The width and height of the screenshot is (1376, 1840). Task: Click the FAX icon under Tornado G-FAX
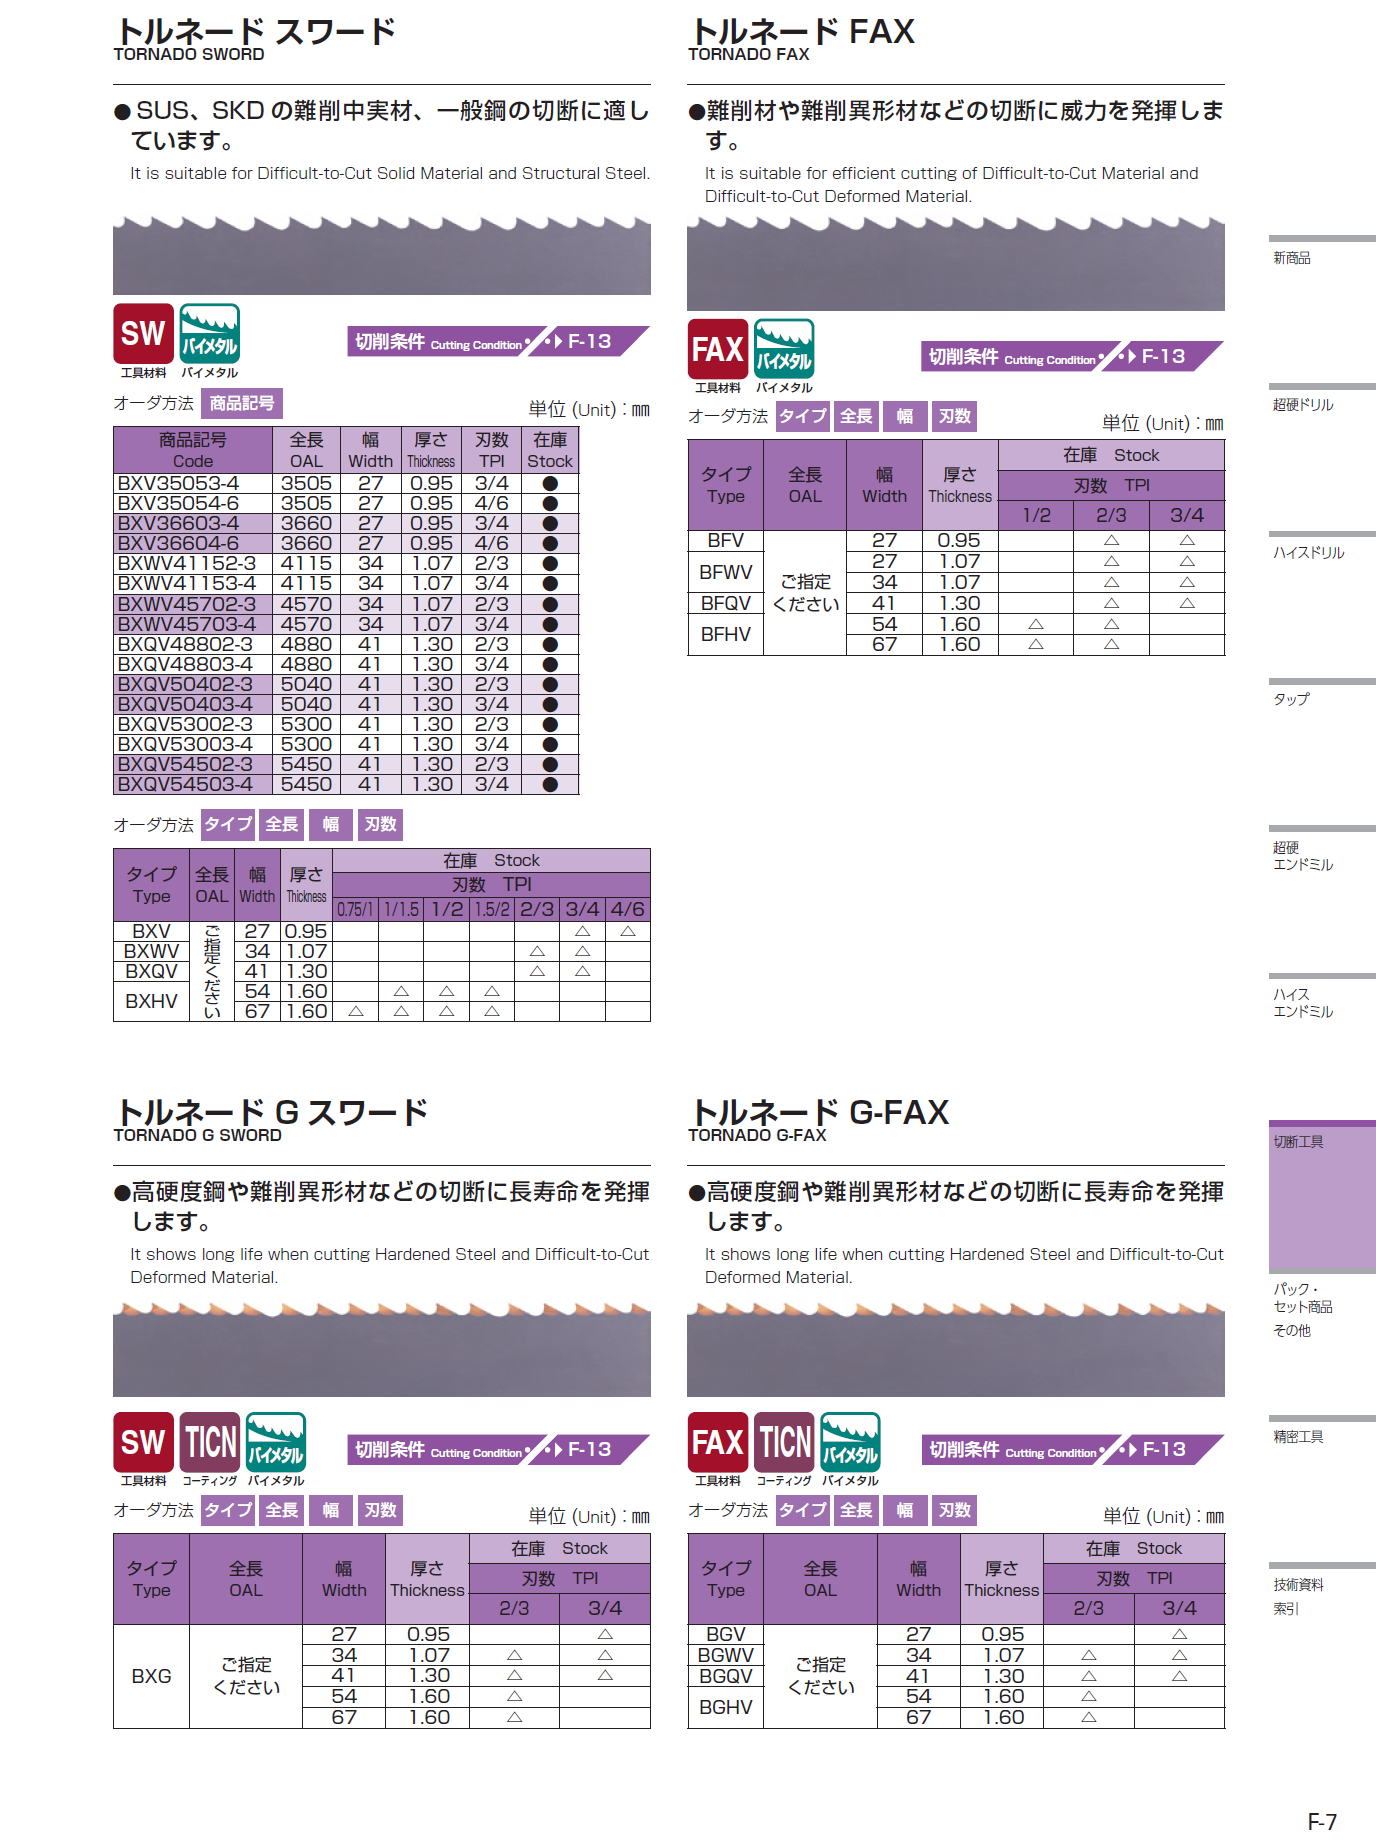[x=718, y=1442]
